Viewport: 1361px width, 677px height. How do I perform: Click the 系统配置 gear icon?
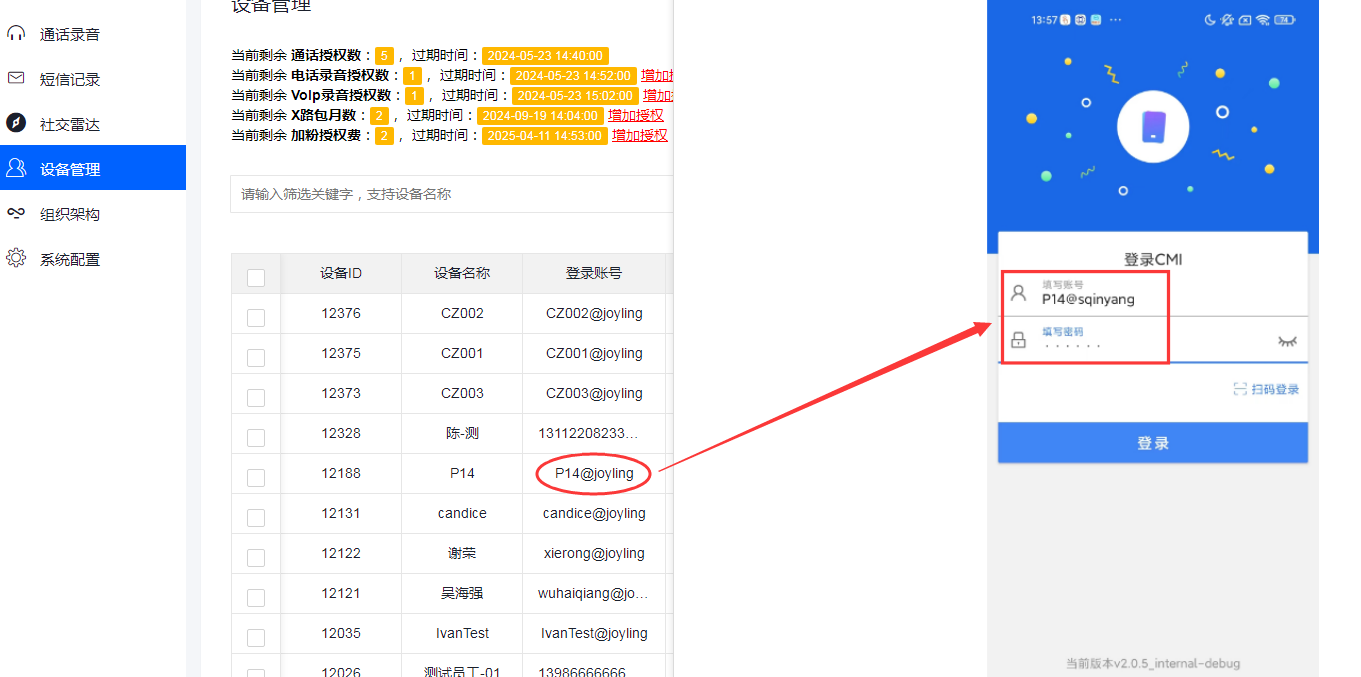(x=17, y=258)
